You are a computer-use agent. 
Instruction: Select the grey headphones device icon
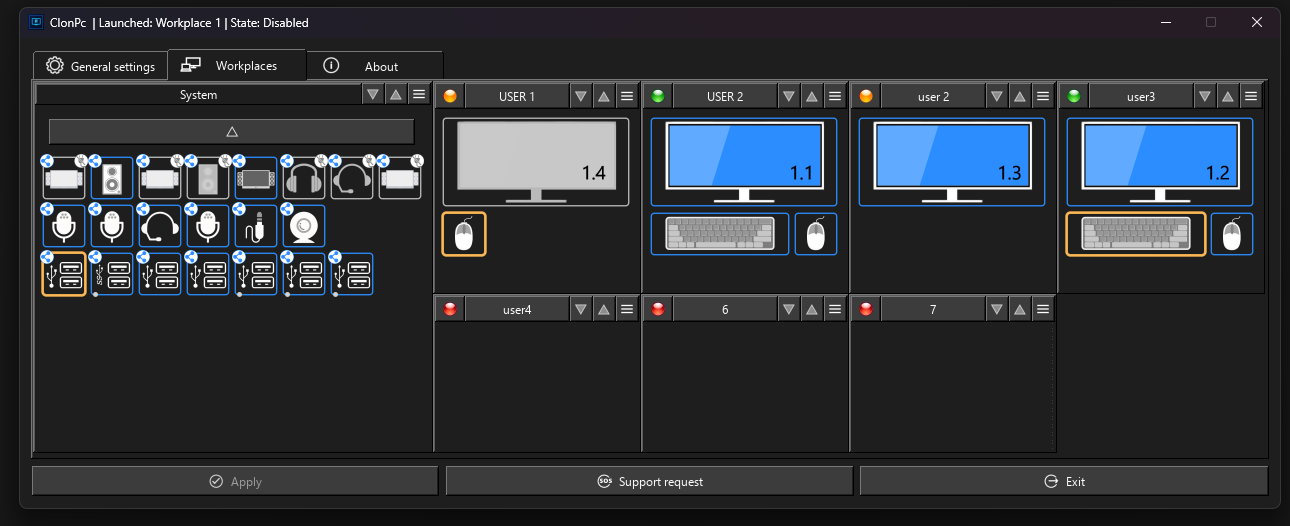(304, 178)
